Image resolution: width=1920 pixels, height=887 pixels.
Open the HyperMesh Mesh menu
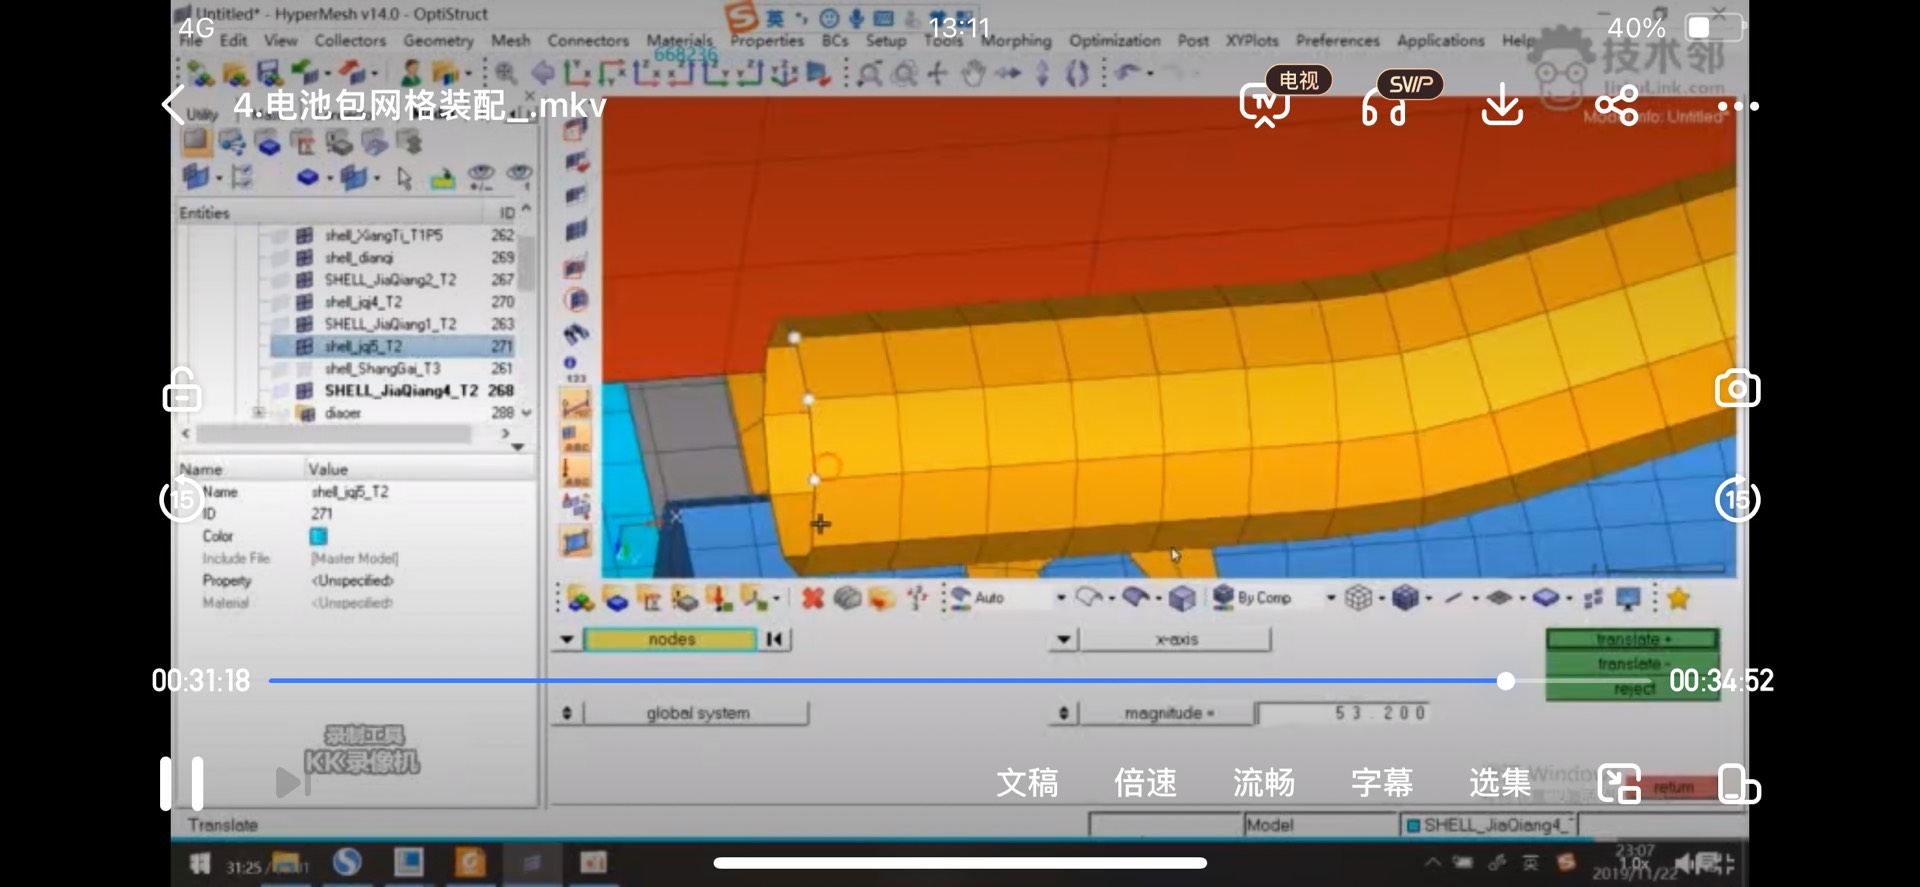(x=510, y=40)
